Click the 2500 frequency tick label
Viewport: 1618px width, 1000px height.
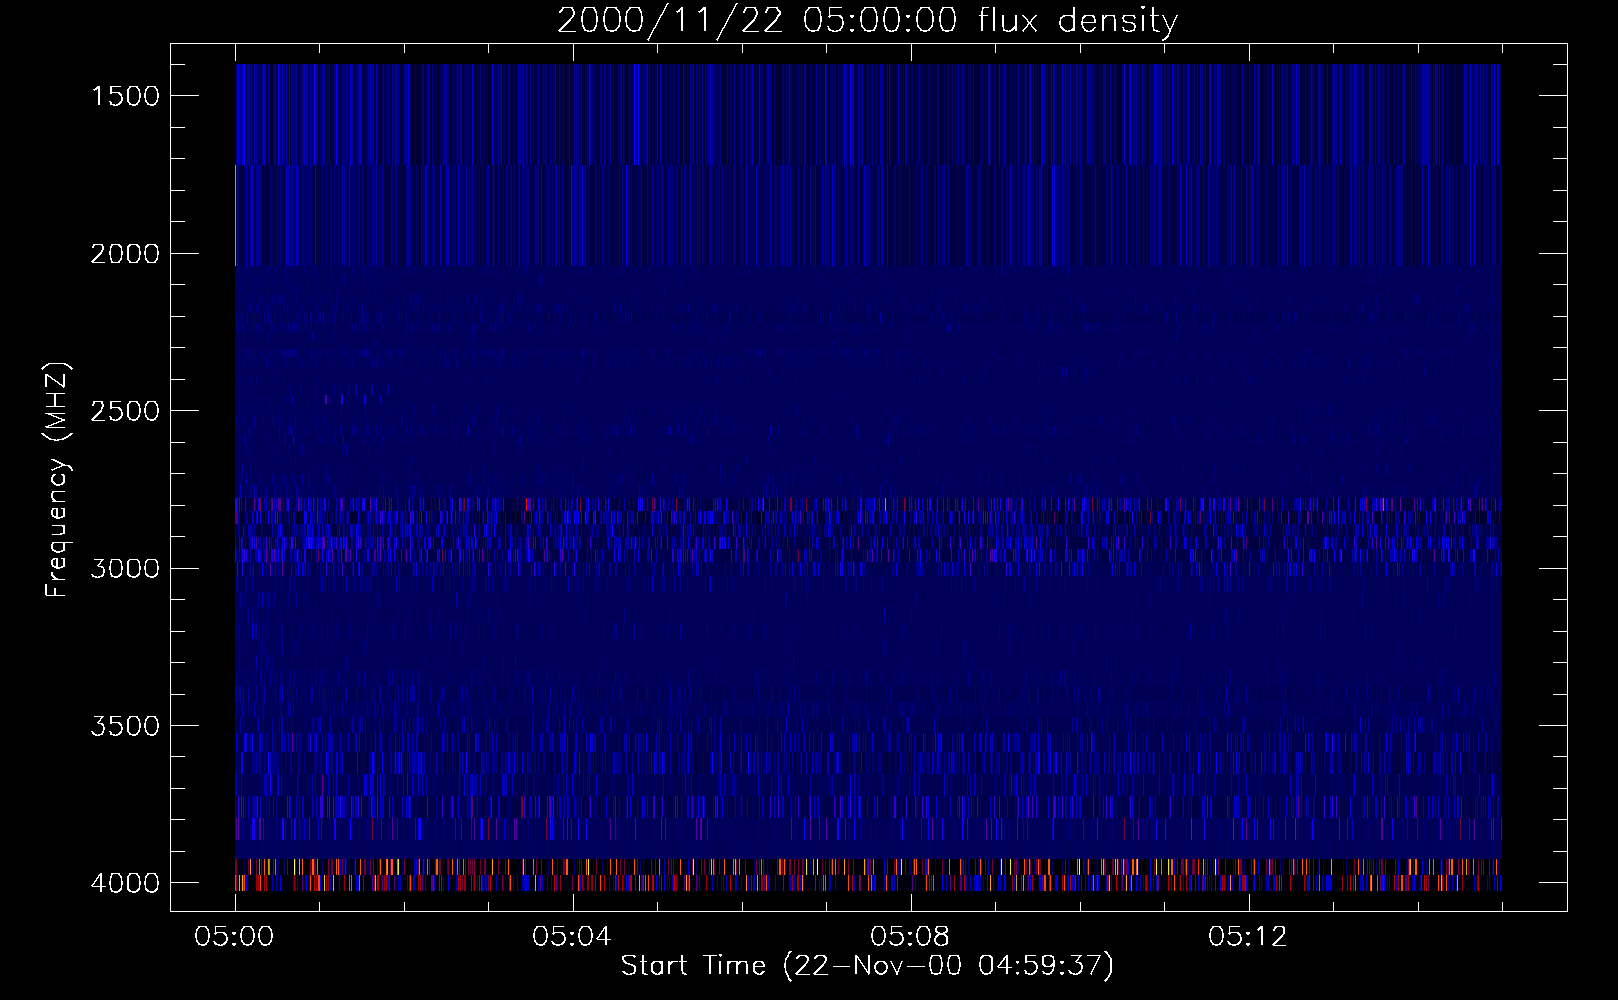pyautogui.click(x=125, y=411)
